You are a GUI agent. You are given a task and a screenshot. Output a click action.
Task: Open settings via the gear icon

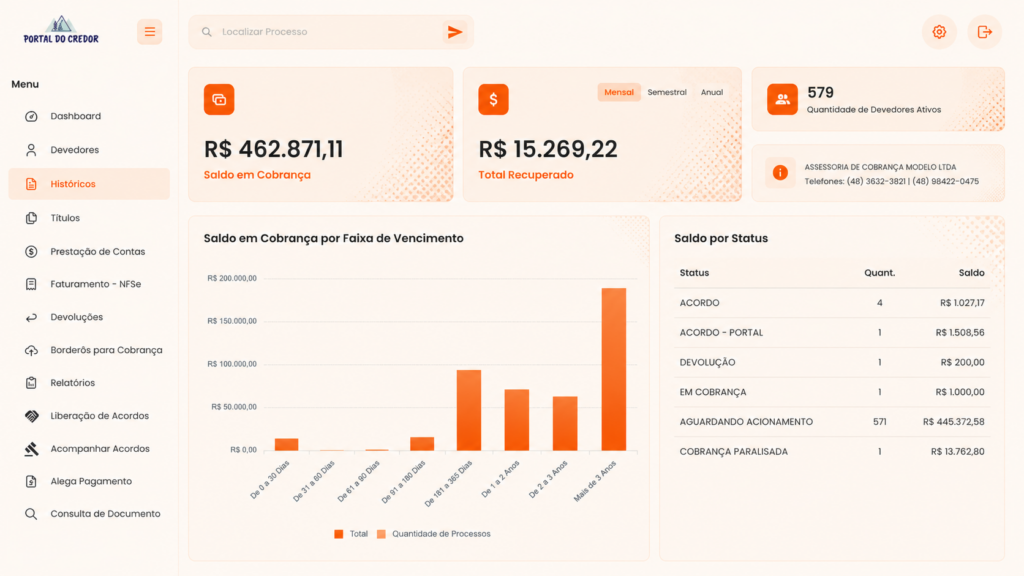click(939, 32)
